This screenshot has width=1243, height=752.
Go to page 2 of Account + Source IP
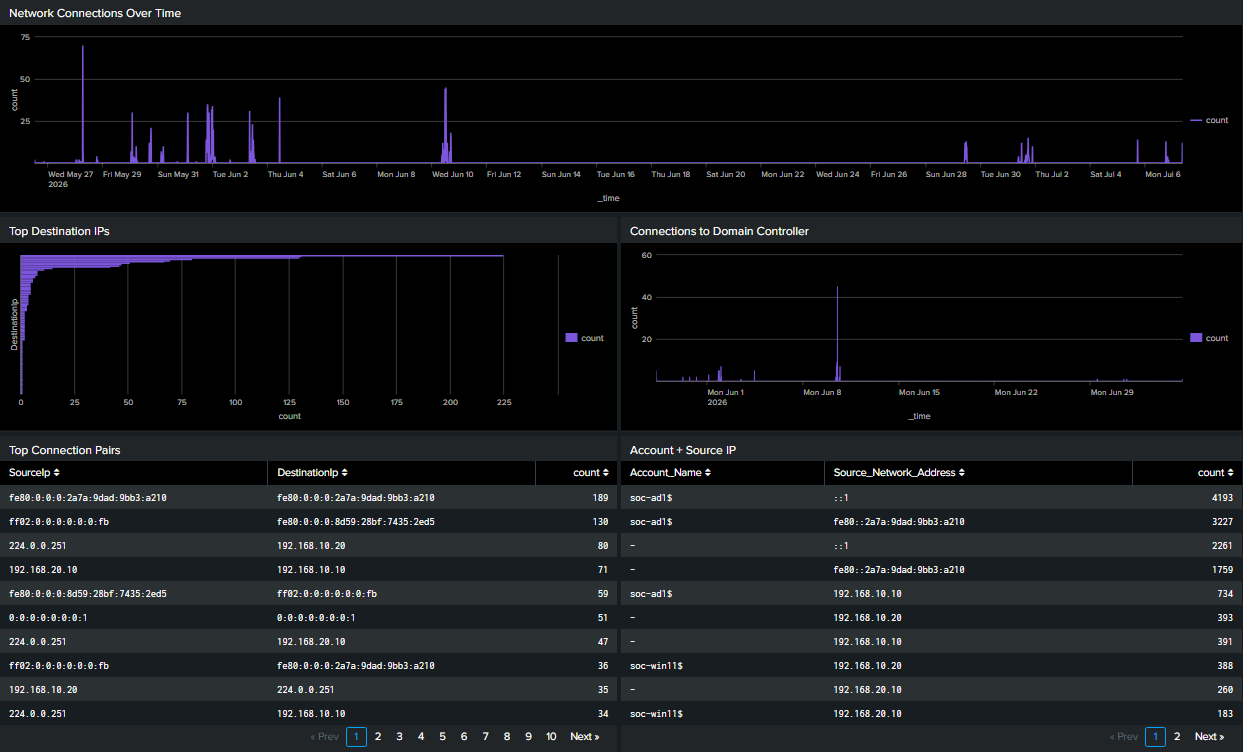pyautogui.click(x=1177, y=737)
